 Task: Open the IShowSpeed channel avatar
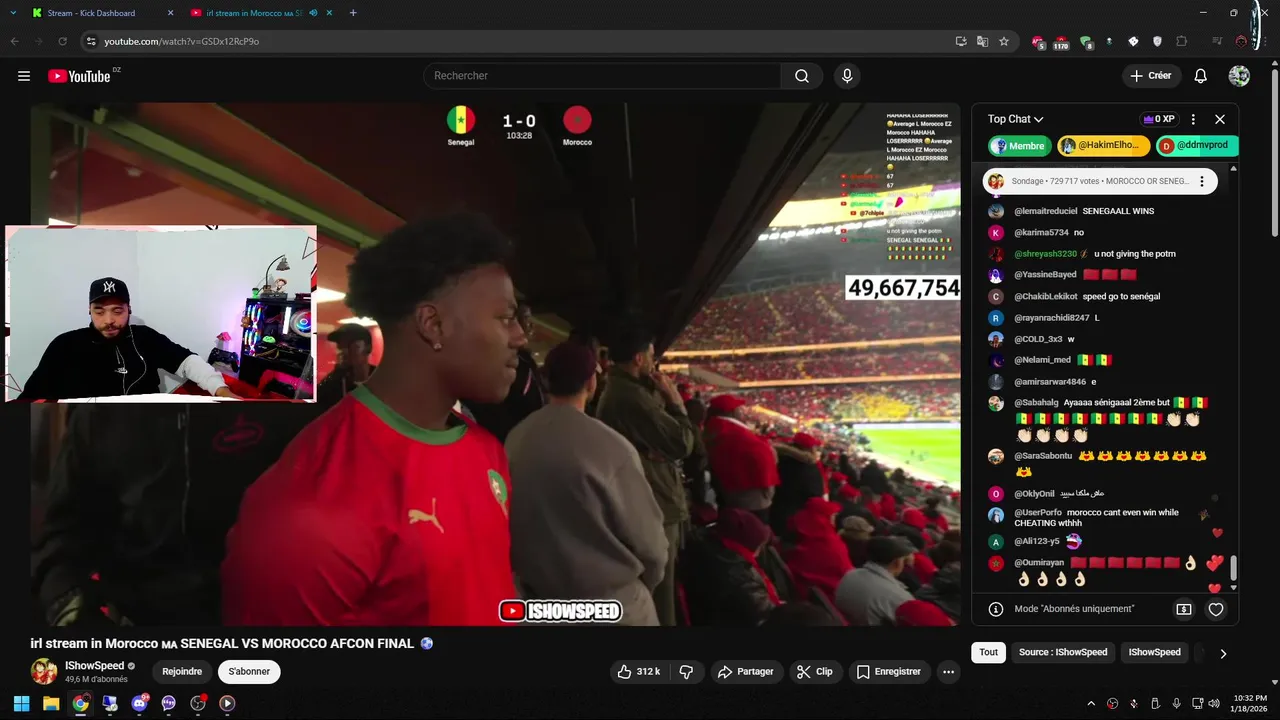click(x=44, y=672)
